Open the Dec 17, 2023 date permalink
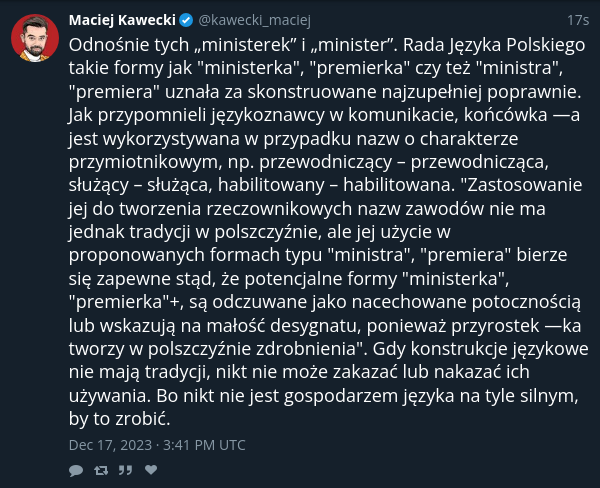600x488 pixels. (111, 445)
